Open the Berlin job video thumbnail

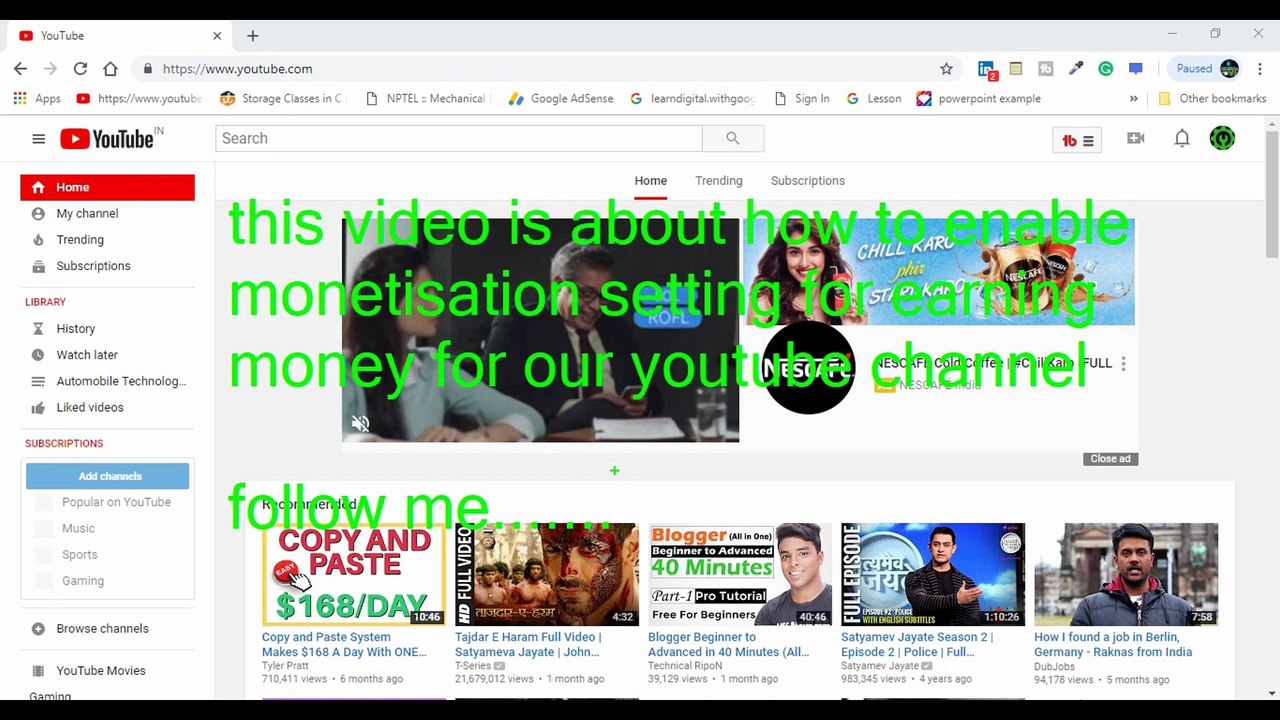pyautogui.click(x=1126, y=574)
